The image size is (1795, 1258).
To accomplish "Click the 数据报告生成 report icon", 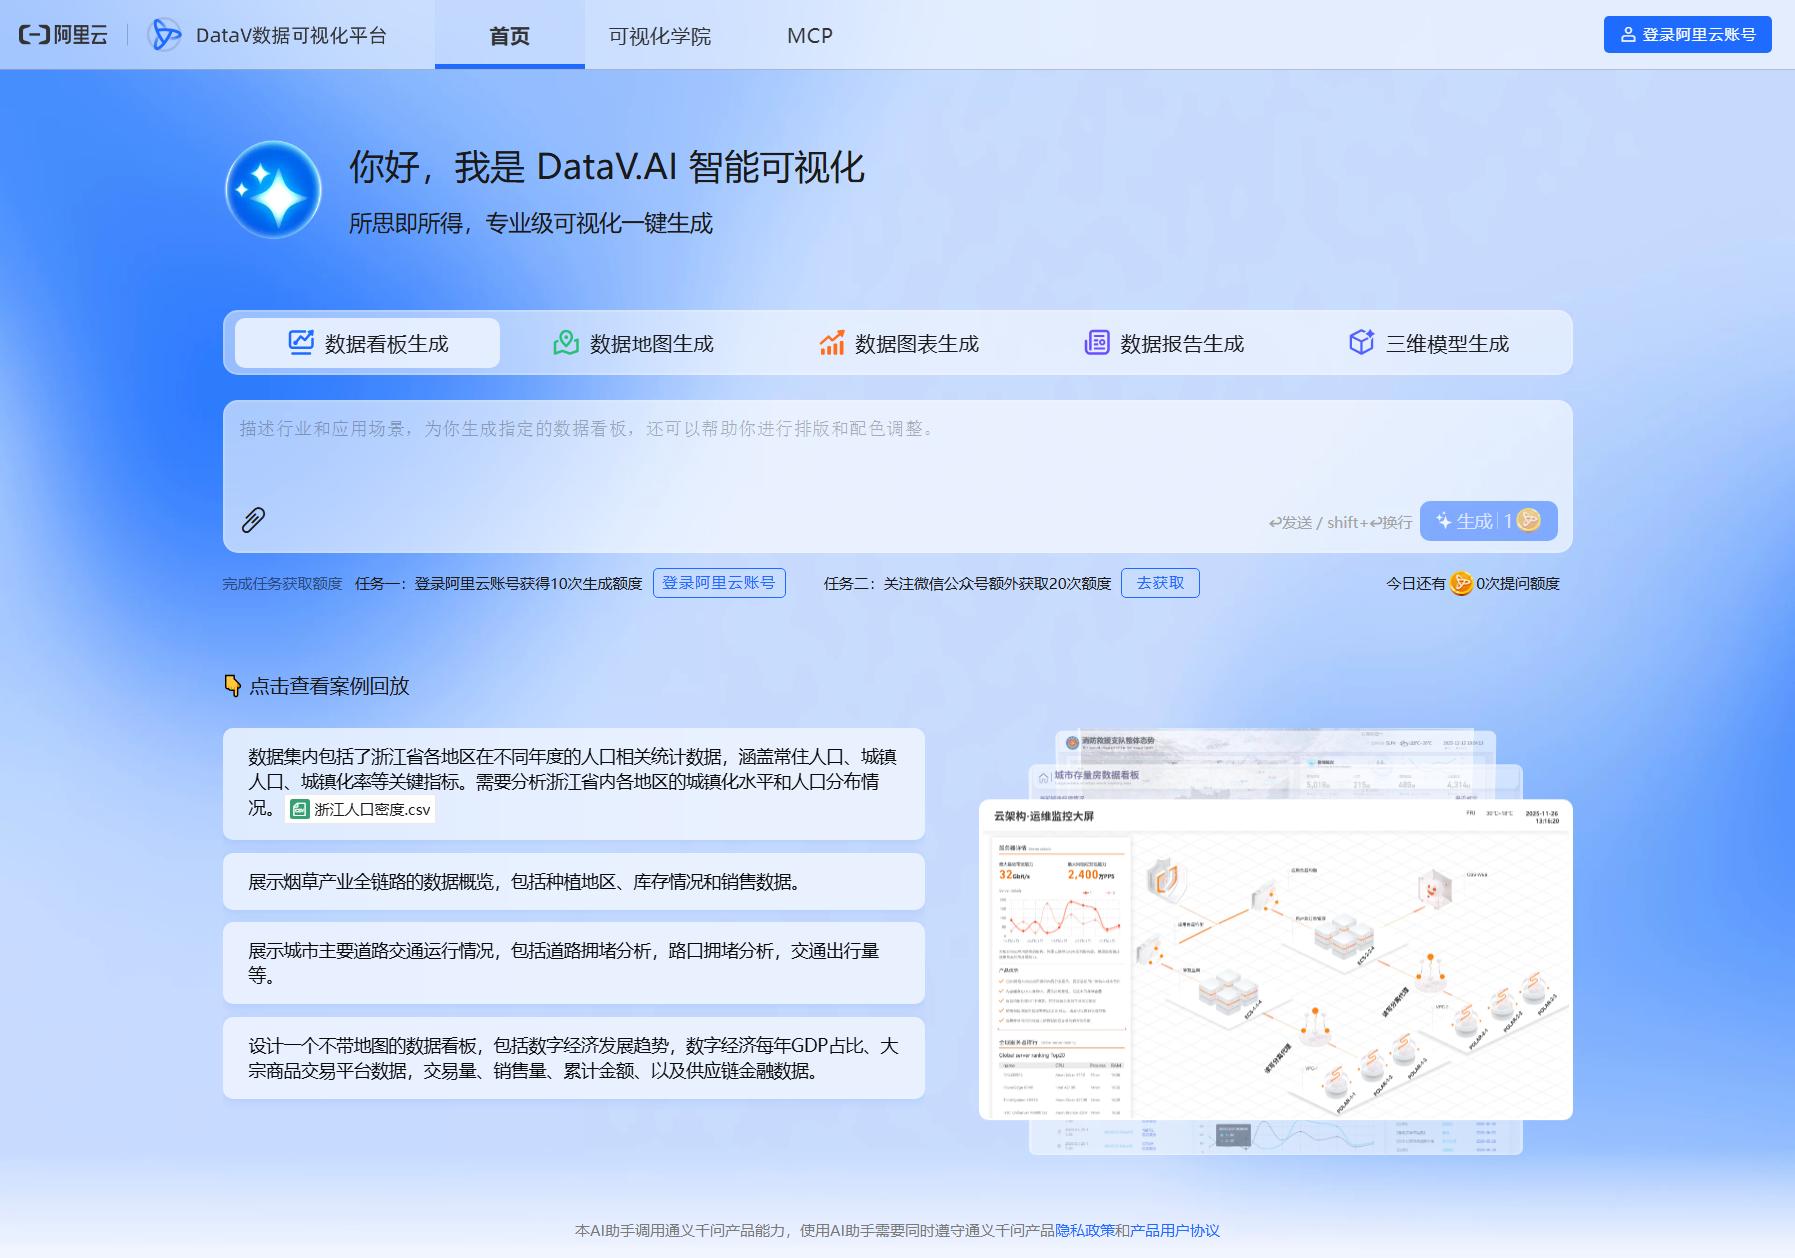I will (x=1097, y=343).
